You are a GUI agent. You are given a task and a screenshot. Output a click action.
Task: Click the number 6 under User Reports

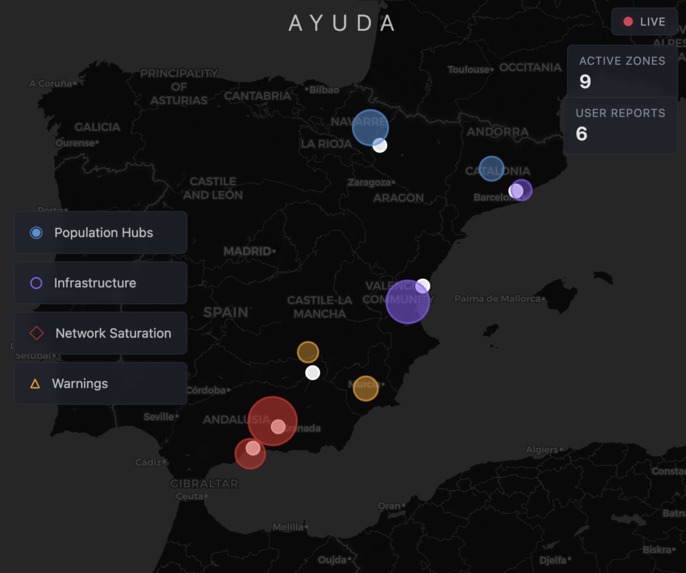point(581,133)
